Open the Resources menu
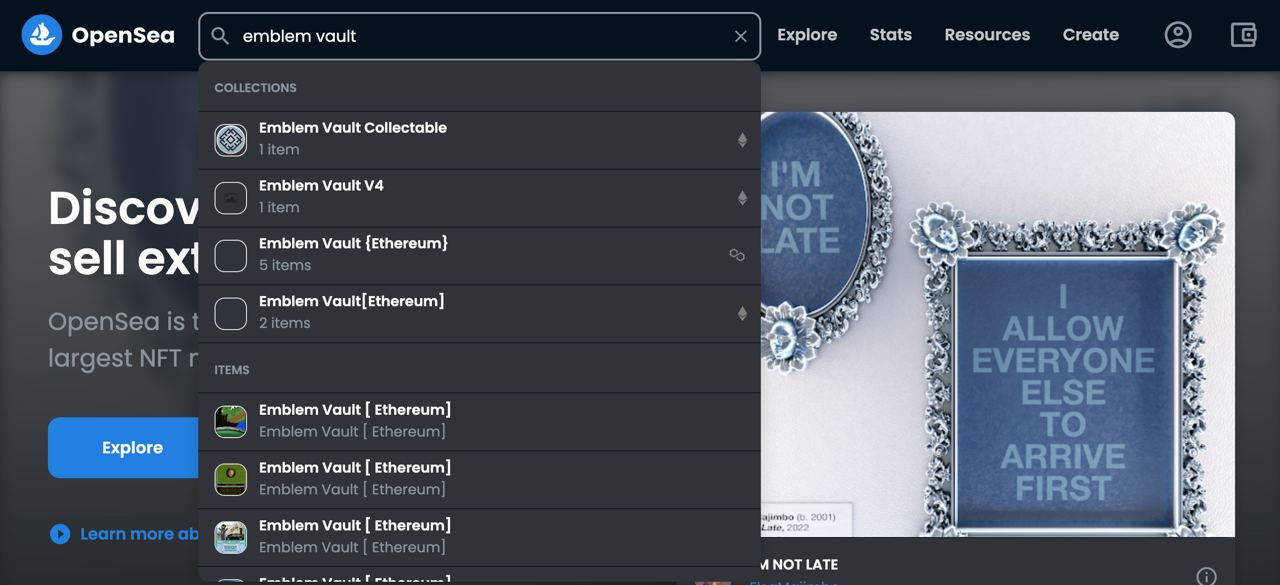The image size is (1280, 585). point(987,35)
